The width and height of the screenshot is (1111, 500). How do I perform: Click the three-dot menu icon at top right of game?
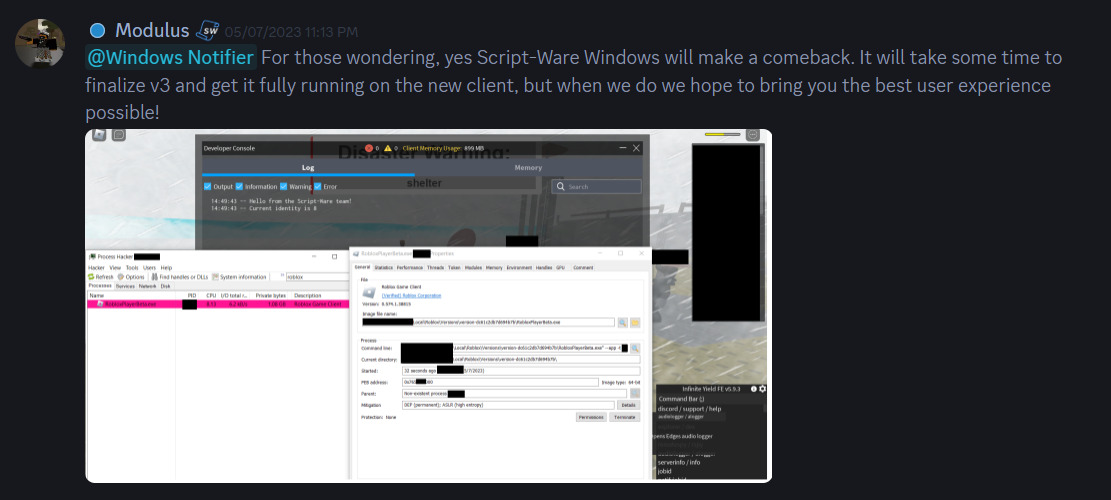coord(753,135)
